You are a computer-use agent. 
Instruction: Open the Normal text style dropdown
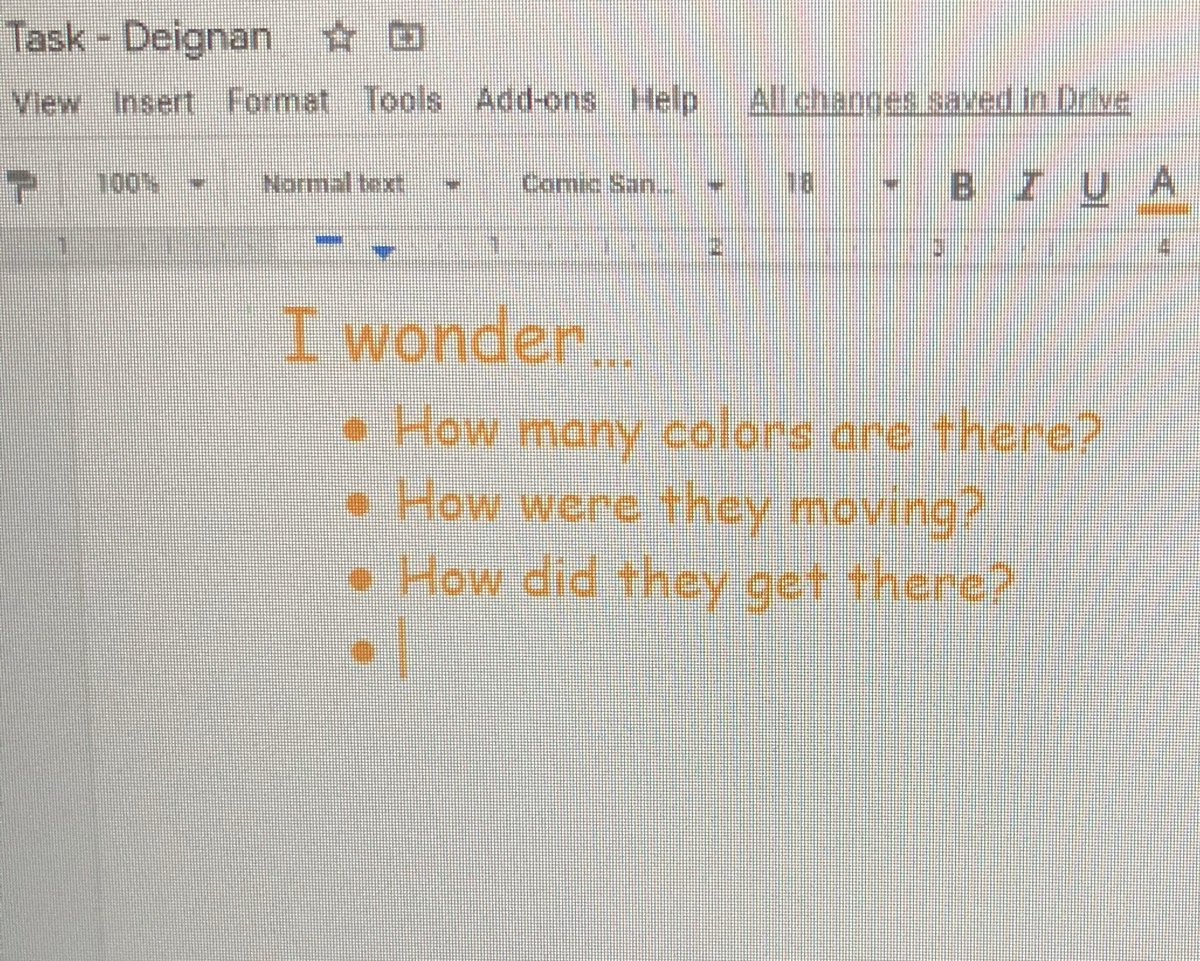click(x=361, y=184)
